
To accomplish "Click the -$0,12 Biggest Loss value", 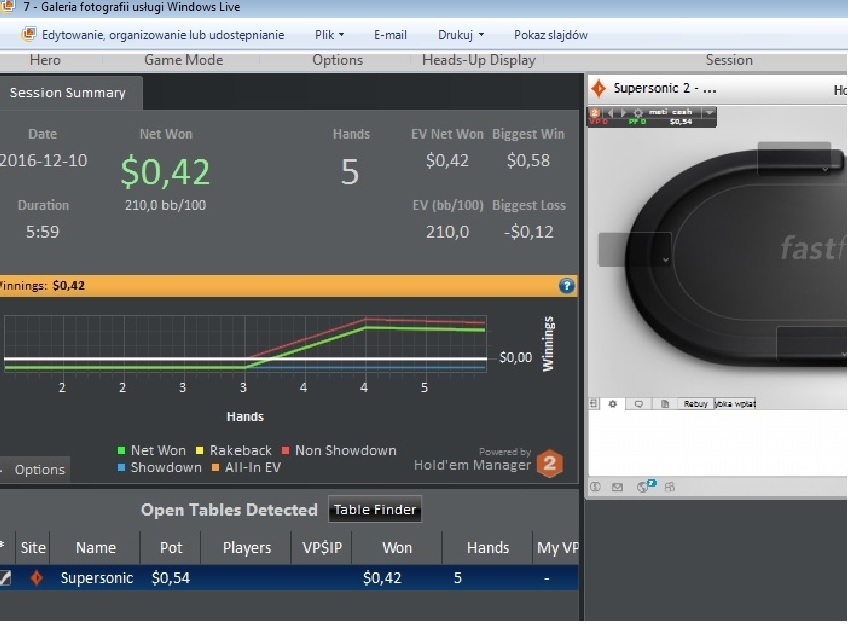I will point(528,232).
